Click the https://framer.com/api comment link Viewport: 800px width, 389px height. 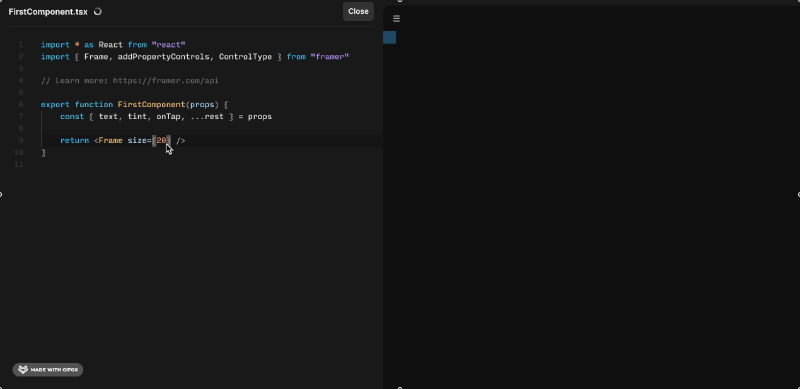point(166,81)
